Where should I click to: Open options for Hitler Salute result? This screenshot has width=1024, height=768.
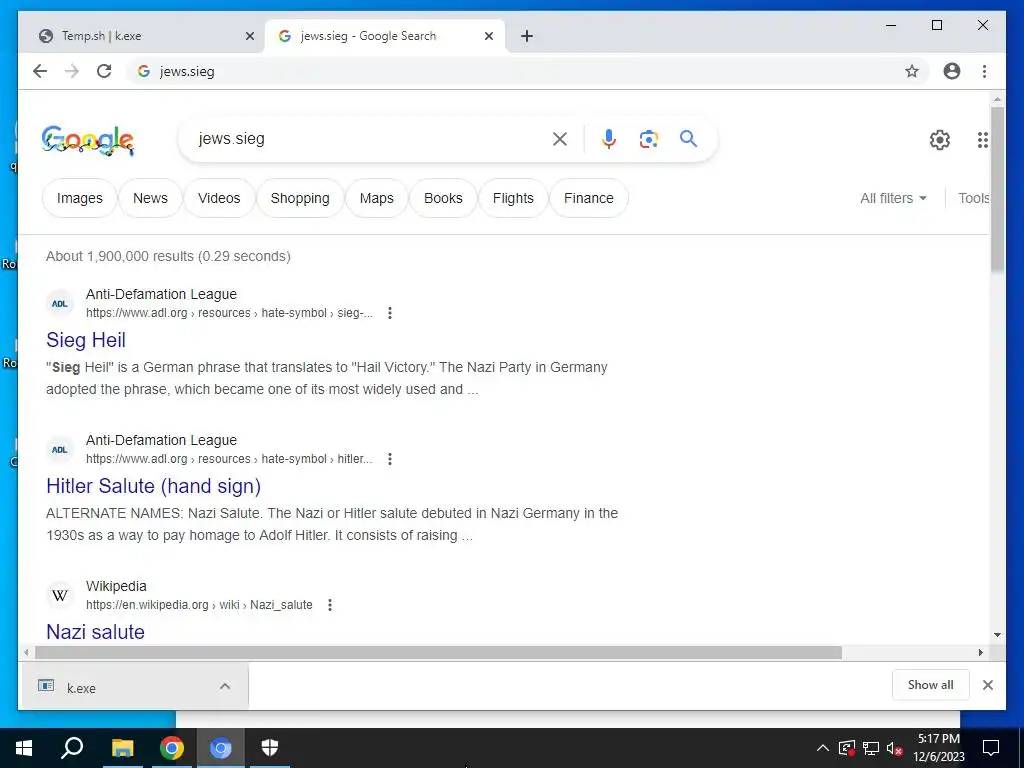(390, 459)
